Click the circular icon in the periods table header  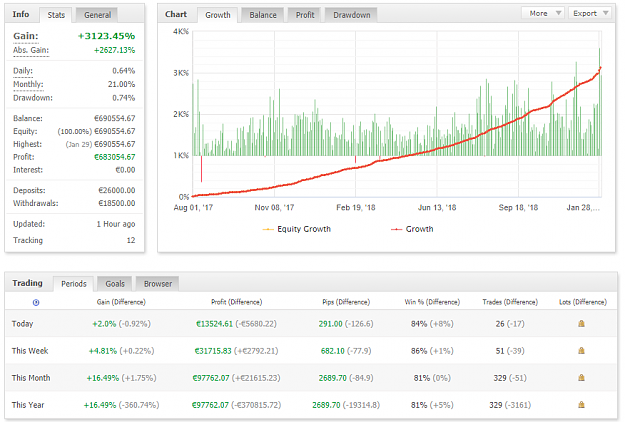[36, 302]
